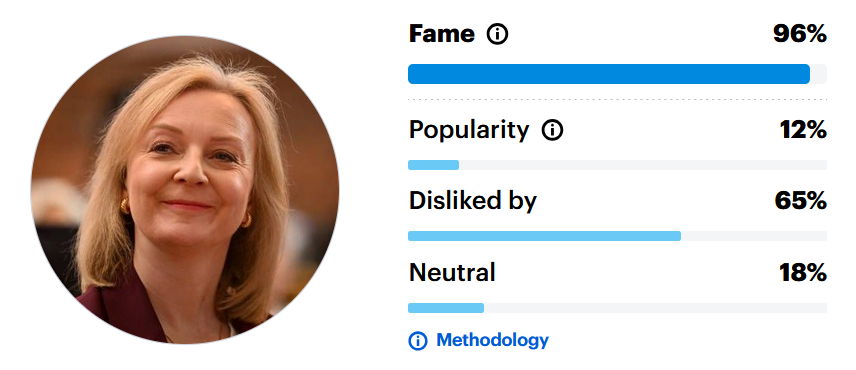Click the Neutral label
Screen dimensions: 856x370
(452, 272)
